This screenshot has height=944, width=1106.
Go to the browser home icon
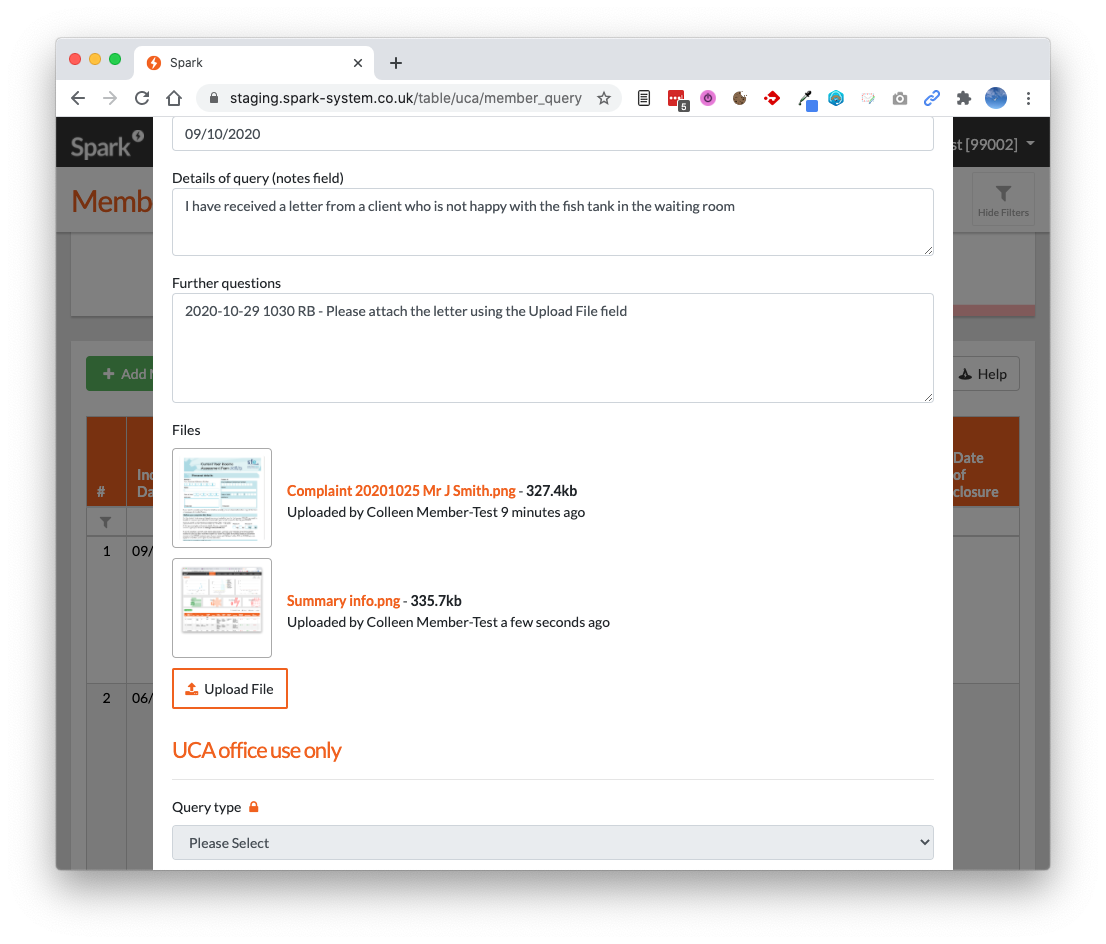(174, 98)
